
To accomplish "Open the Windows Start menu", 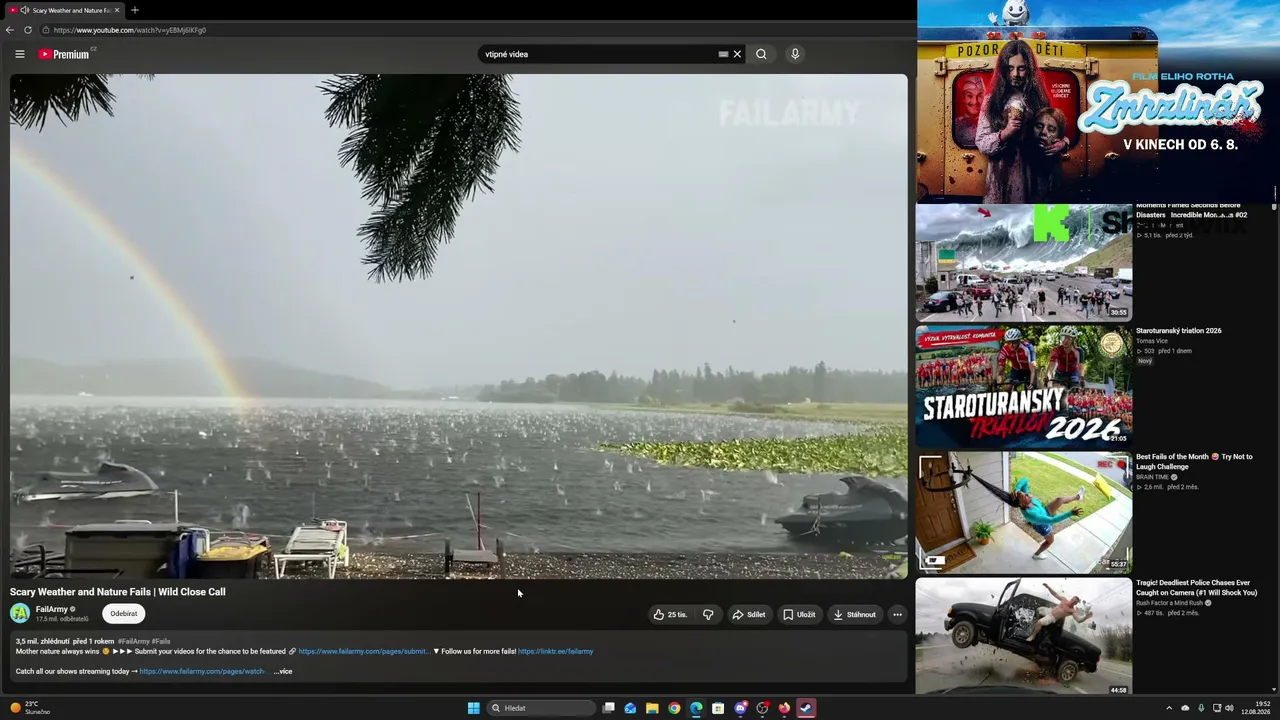I will click(473, 708).
